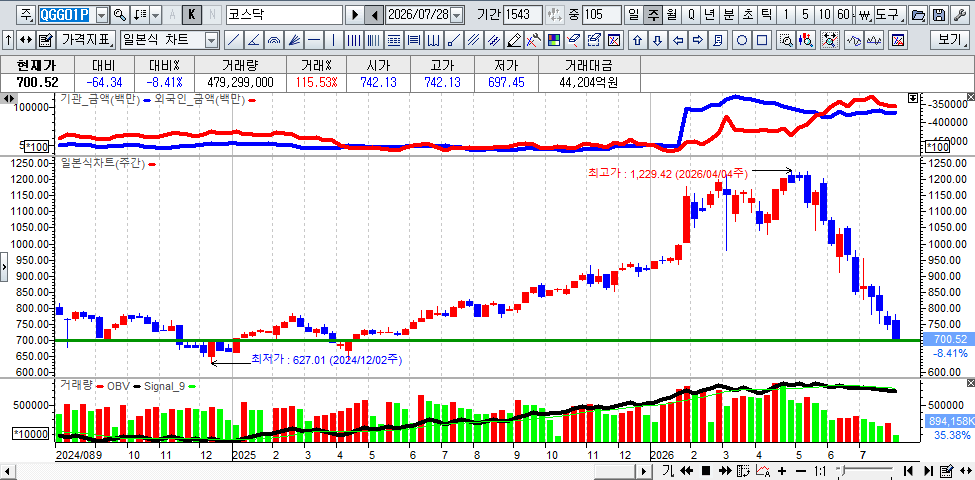
Task: Select the up arrow marker tool
Action: (637, 40)
